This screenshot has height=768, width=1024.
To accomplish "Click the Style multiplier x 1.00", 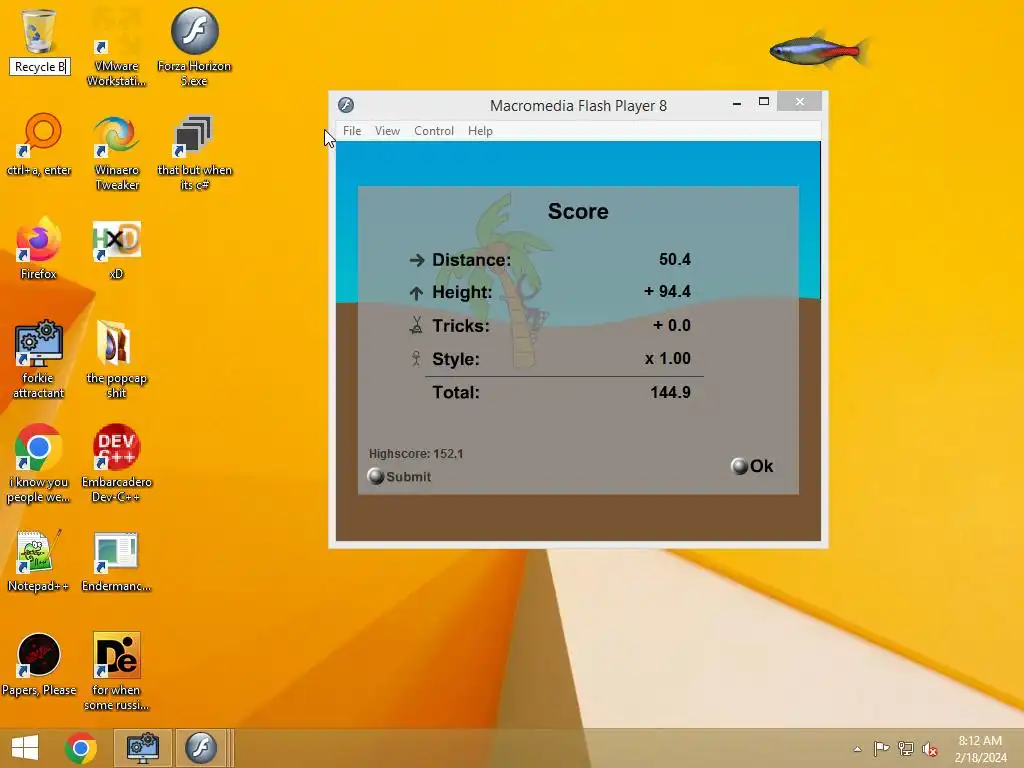I will [667, 358].
